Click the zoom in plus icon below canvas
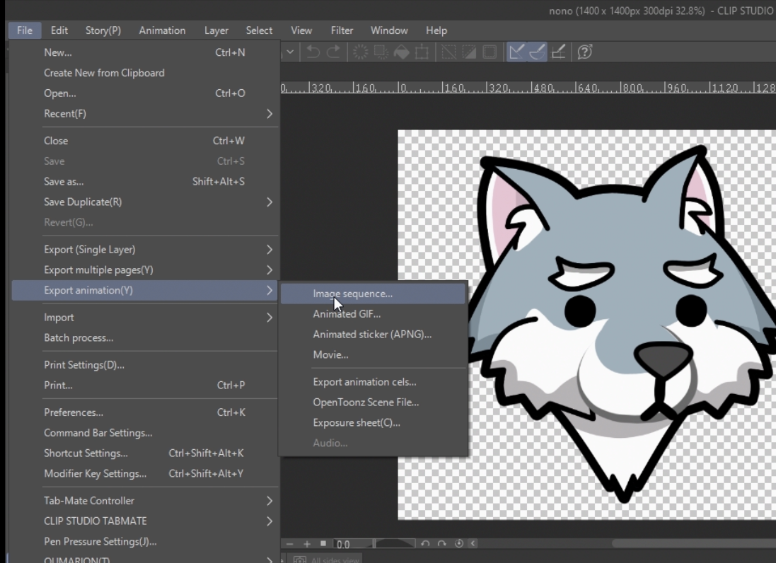Viewport: 776px width, 563px height. coord(307,544)
